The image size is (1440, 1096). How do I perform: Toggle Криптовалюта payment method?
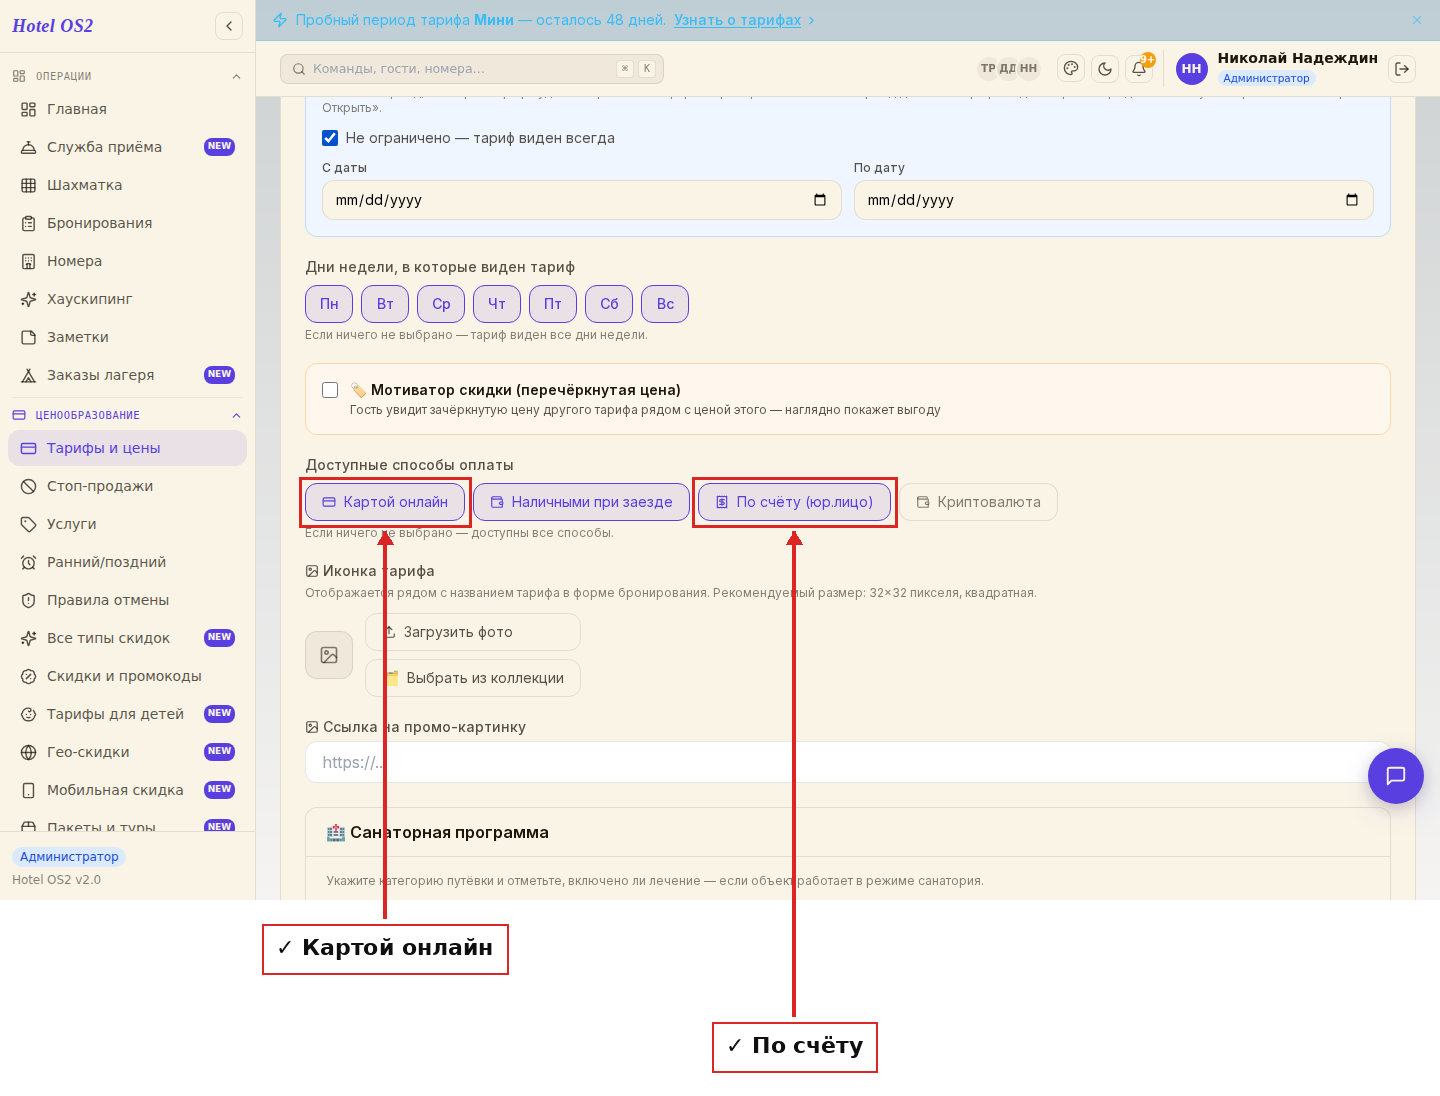(979, 502)
